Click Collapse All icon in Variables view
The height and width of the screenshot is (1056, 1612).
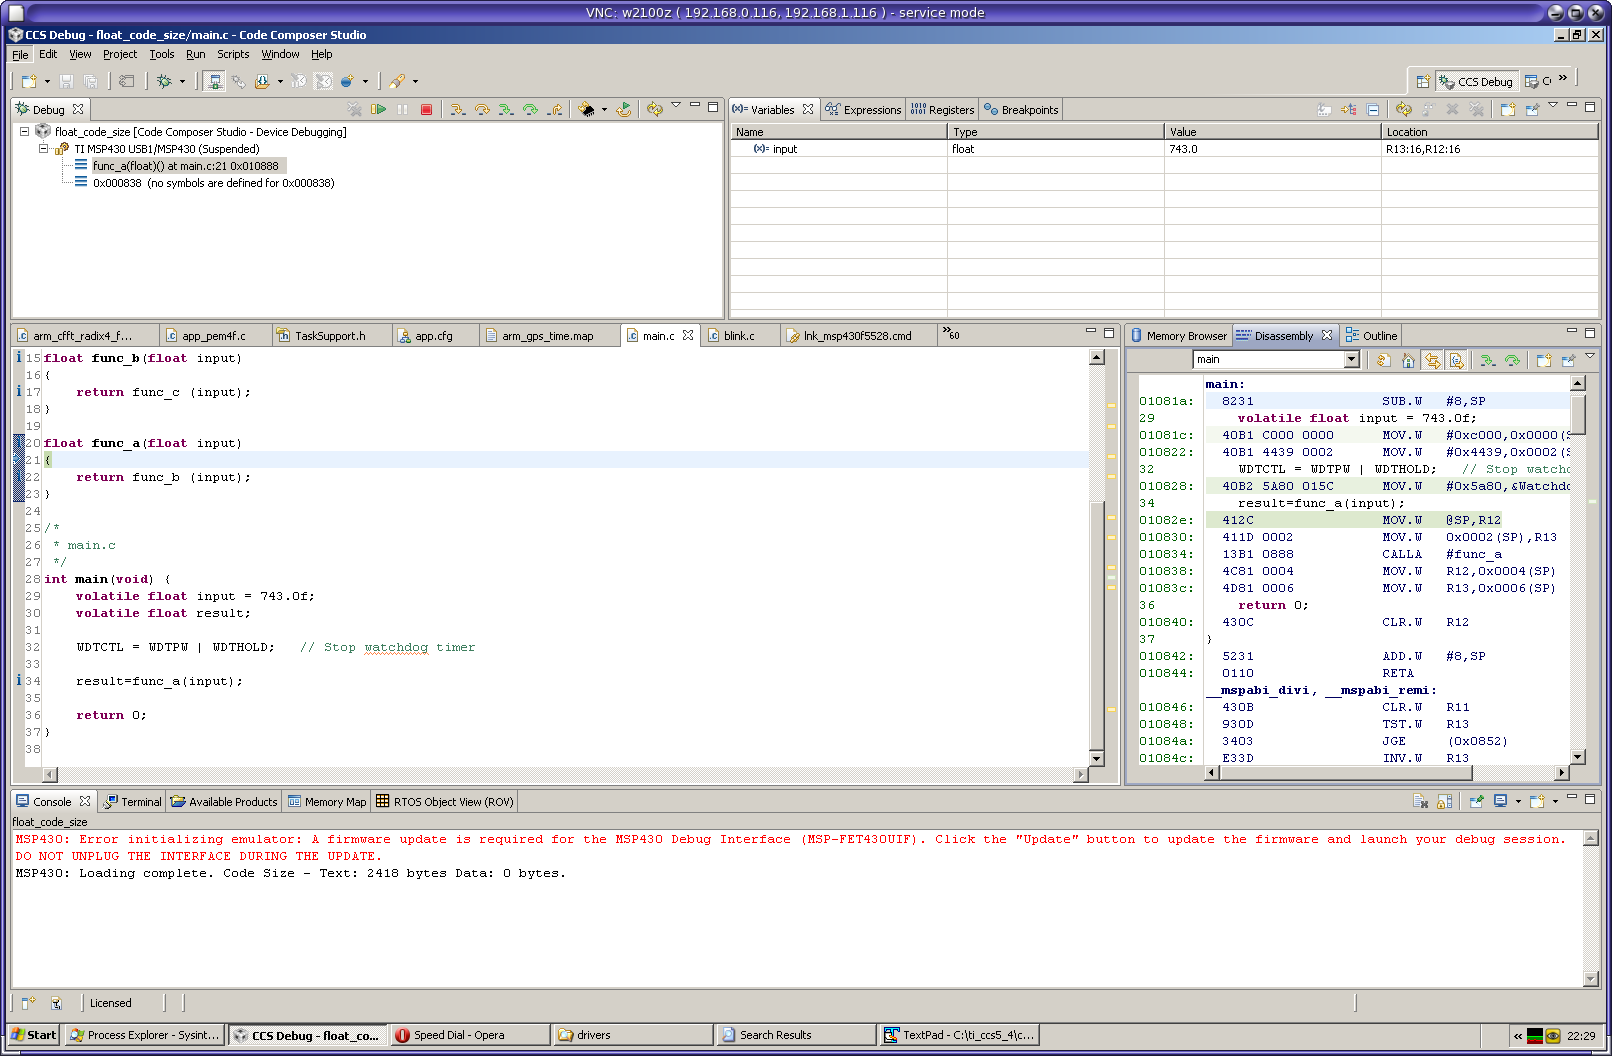[1373, 109]
